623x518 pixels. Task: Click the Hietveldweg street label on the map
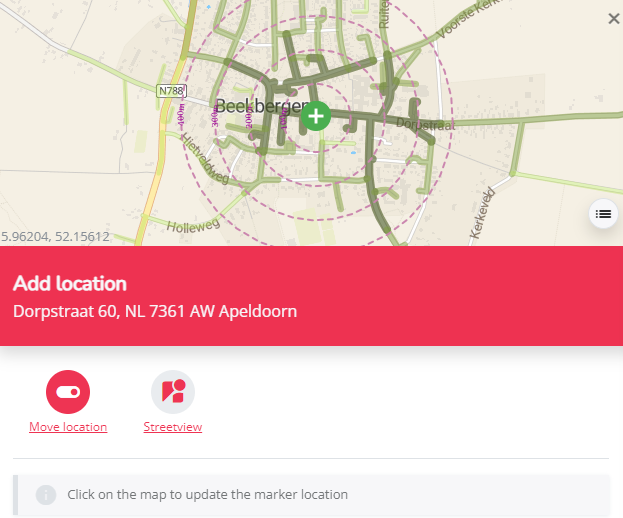(205, 158)
